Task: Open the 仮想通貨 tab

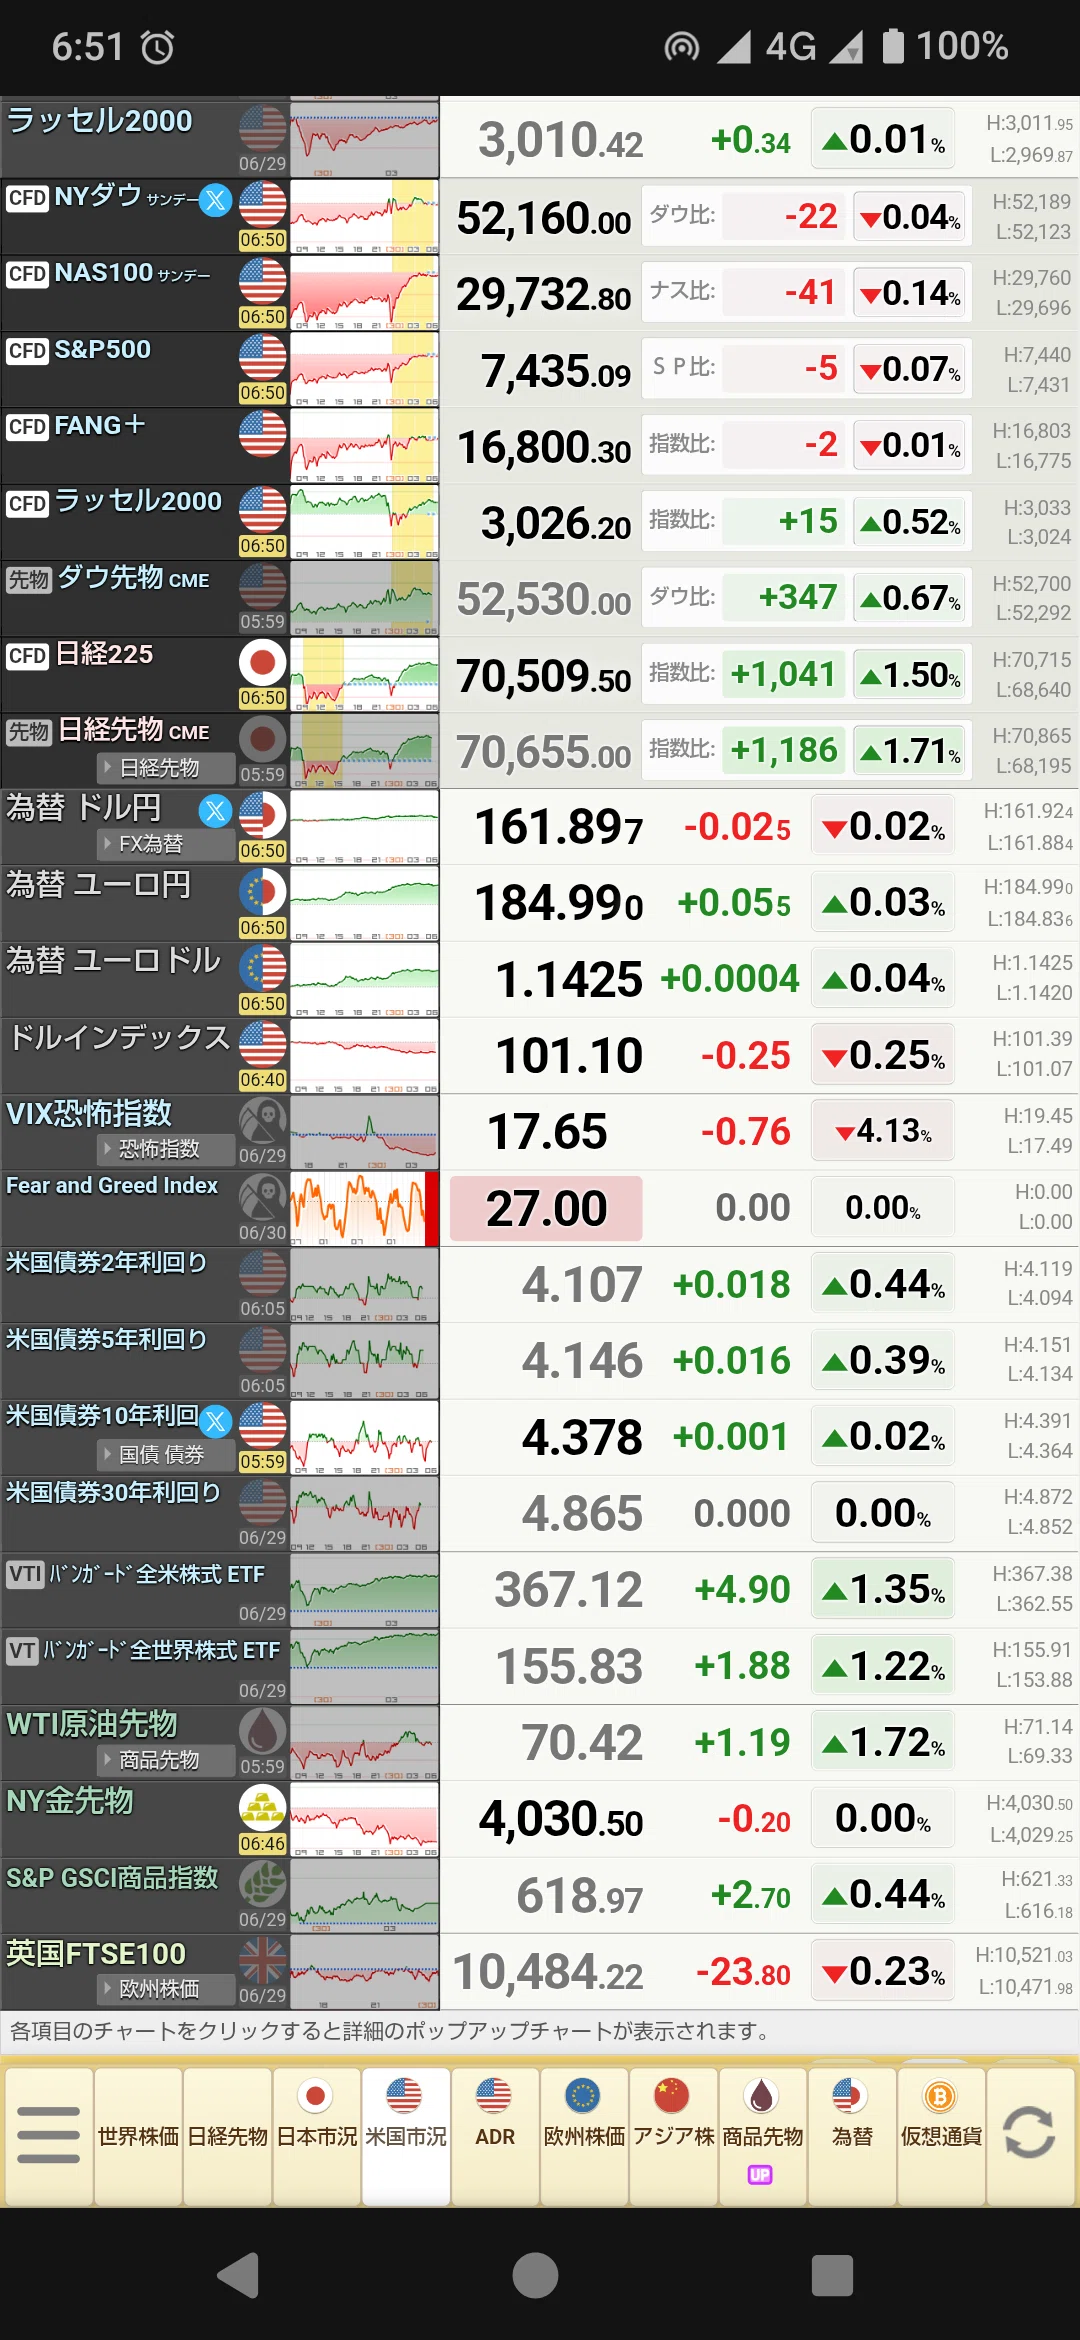Action: tap(941, 2135)
